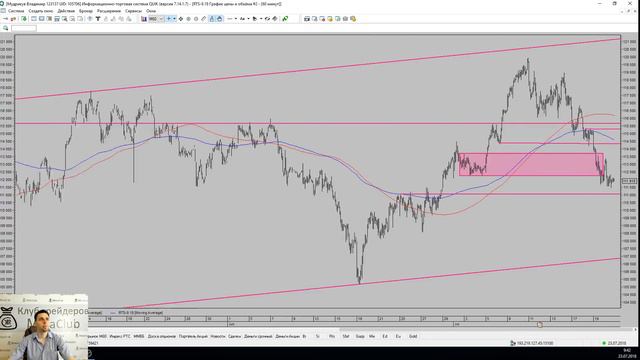Viewport: 640px width, 360px height.
Task: Click the chart interval field showing 60
Action: 153,19
